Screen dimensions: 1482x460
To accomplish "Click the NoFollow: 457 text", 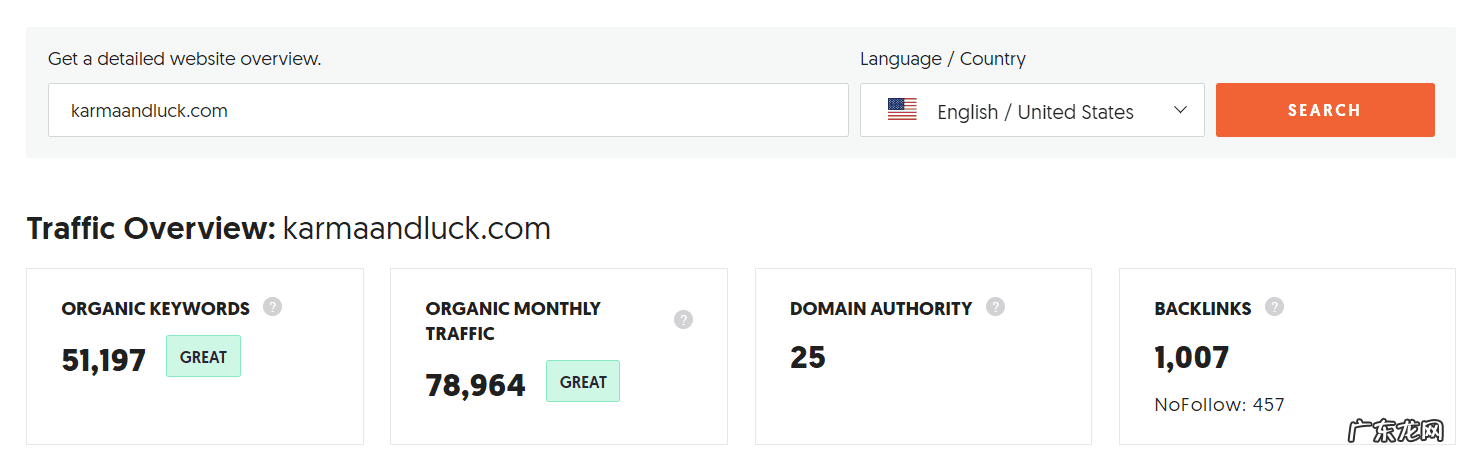I will (x=1219, y=405).
